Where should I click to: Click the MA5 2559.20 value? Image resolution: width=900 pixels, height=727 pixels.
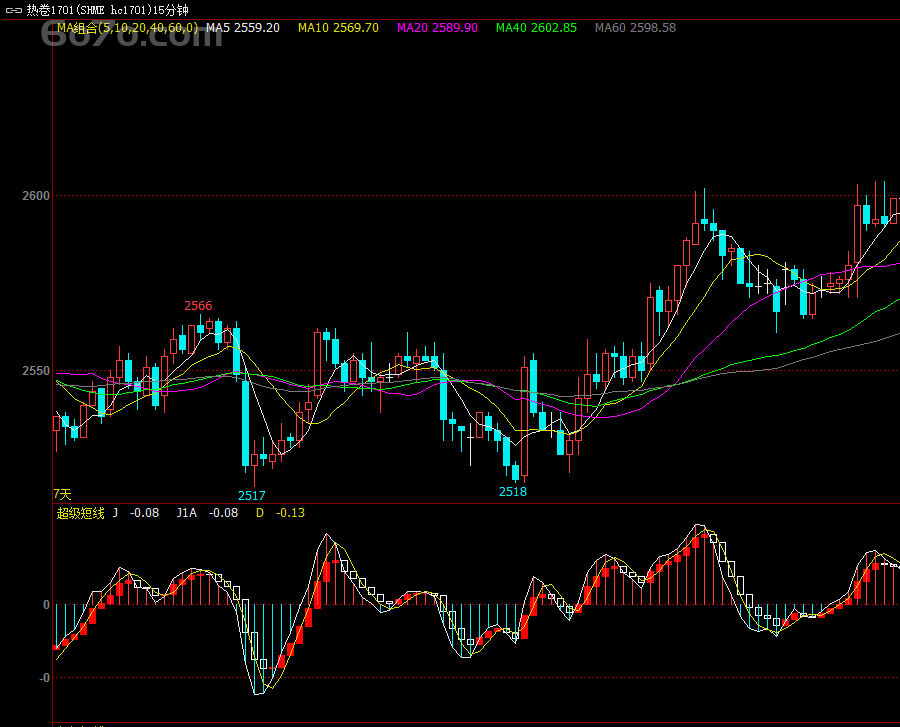243,28
